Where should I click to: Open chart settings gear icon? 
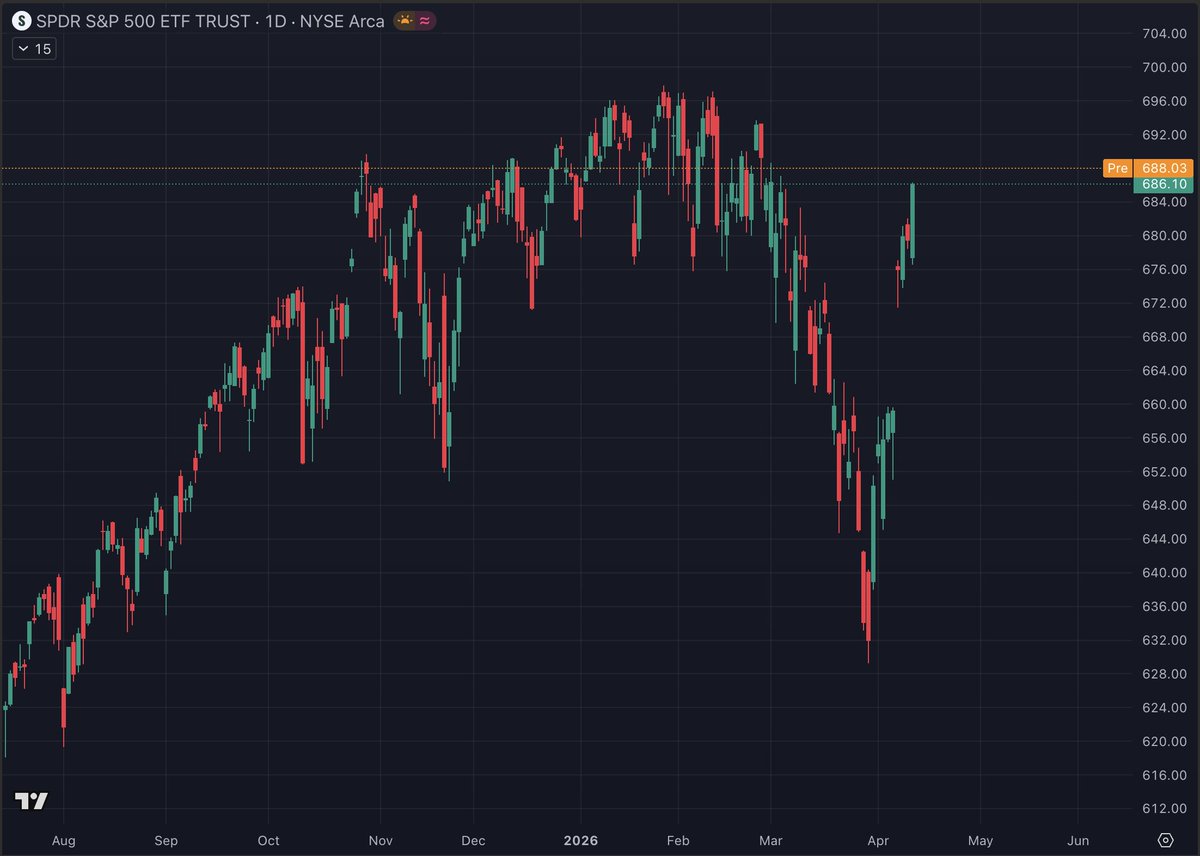pyautogui.click(x=1165, y=839)
